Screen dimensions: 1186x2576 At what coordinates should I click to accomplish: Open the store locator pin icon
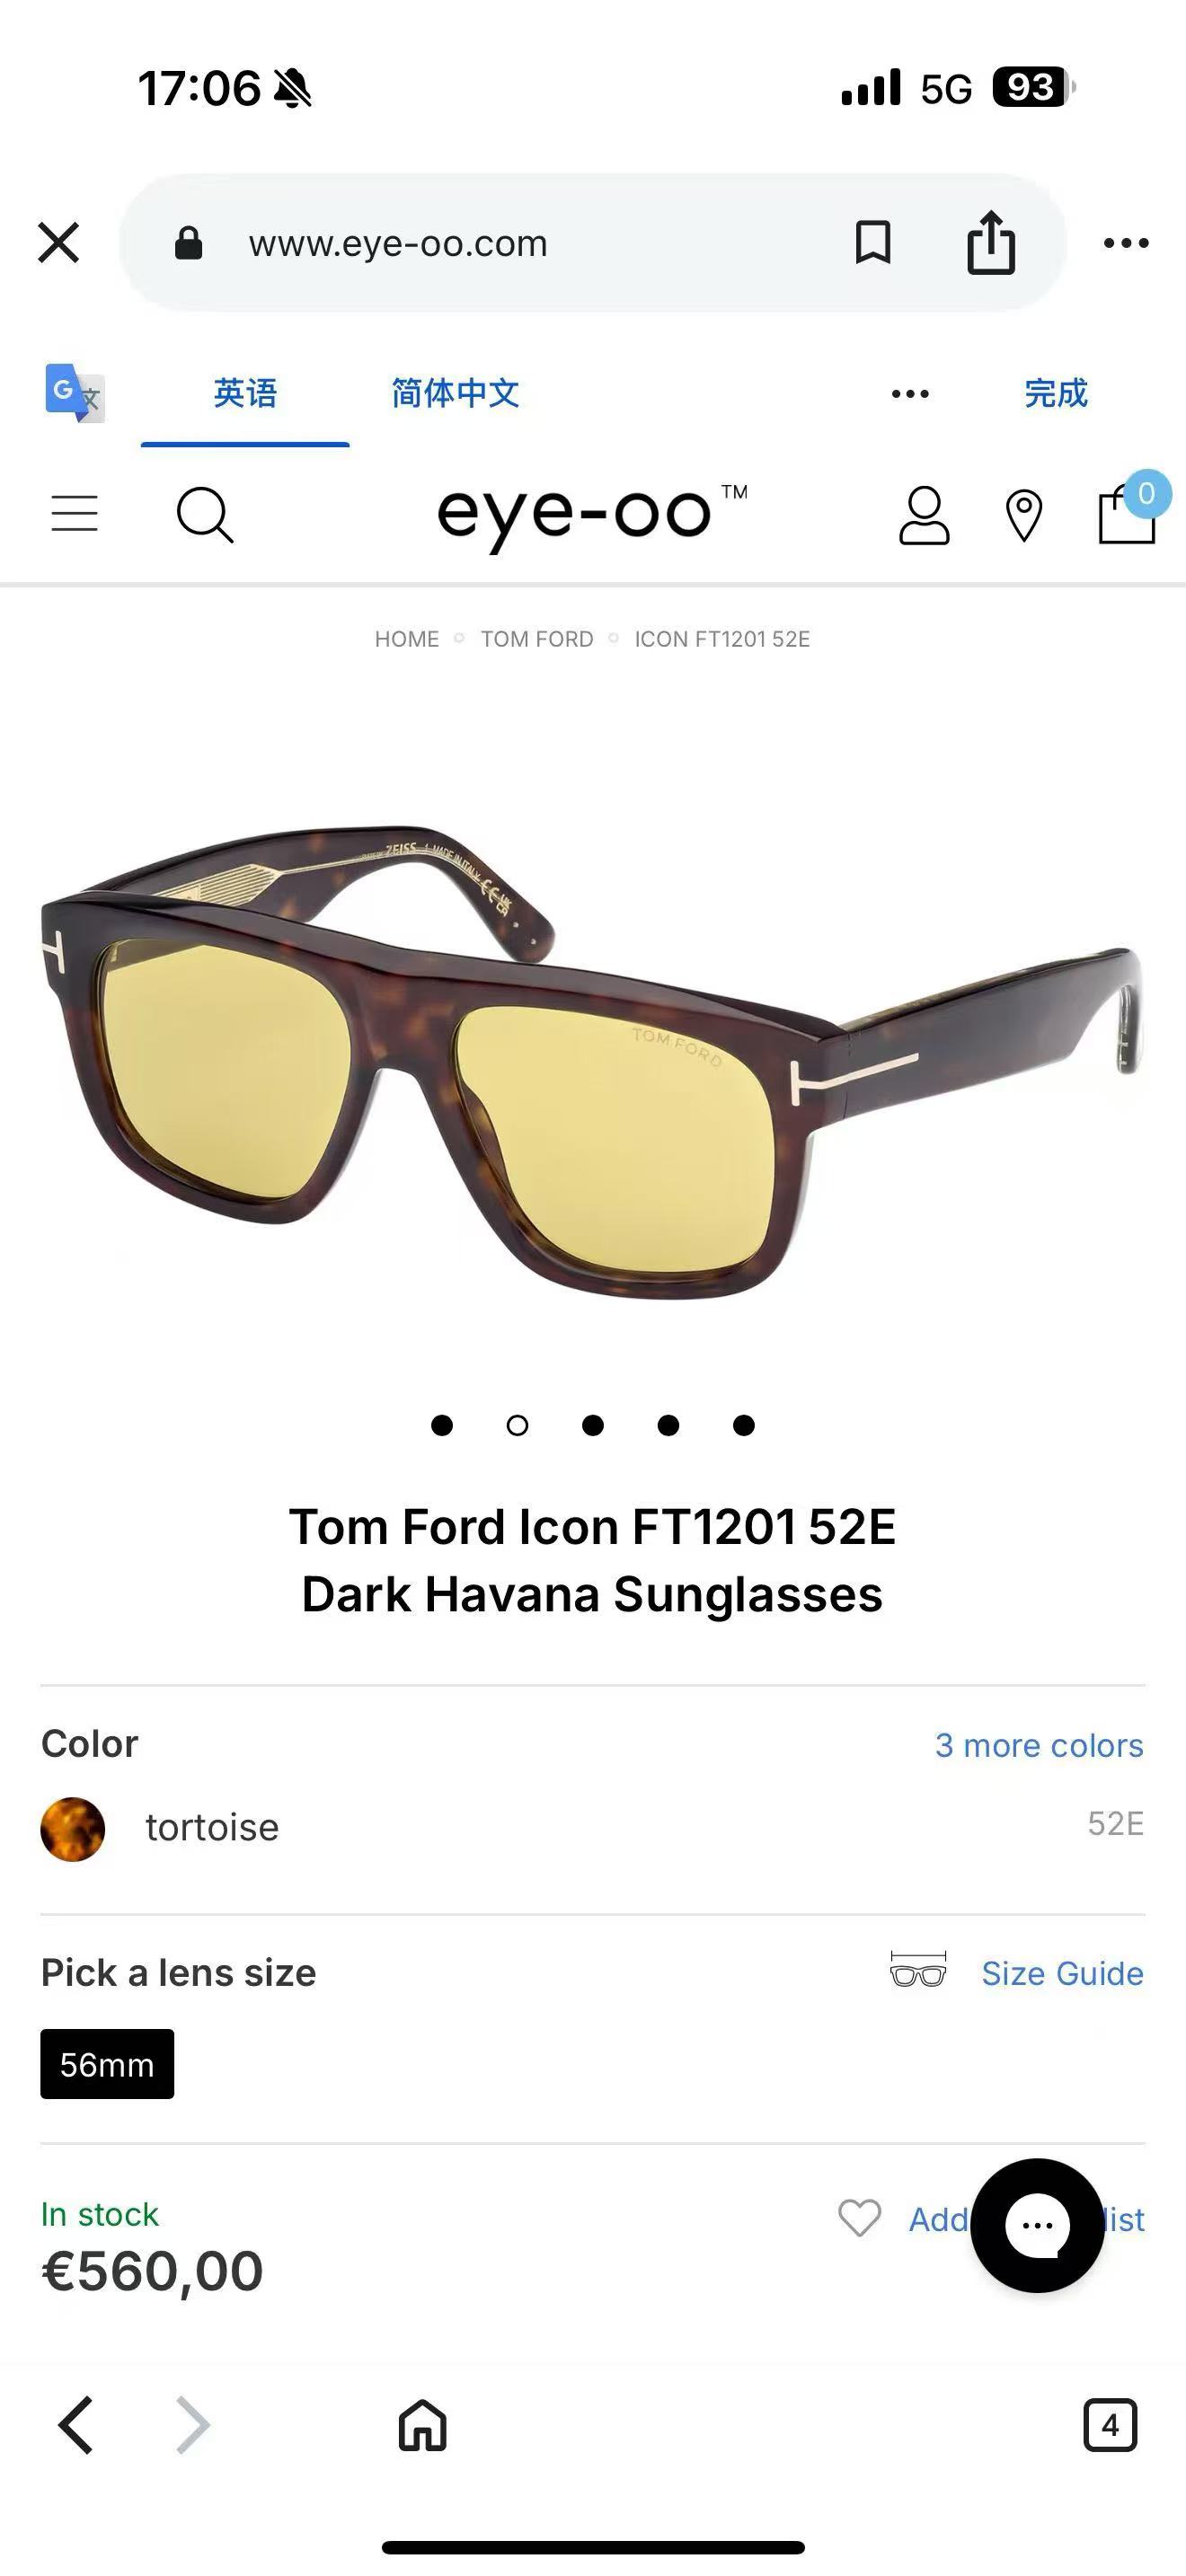[x=1023, y=516]
